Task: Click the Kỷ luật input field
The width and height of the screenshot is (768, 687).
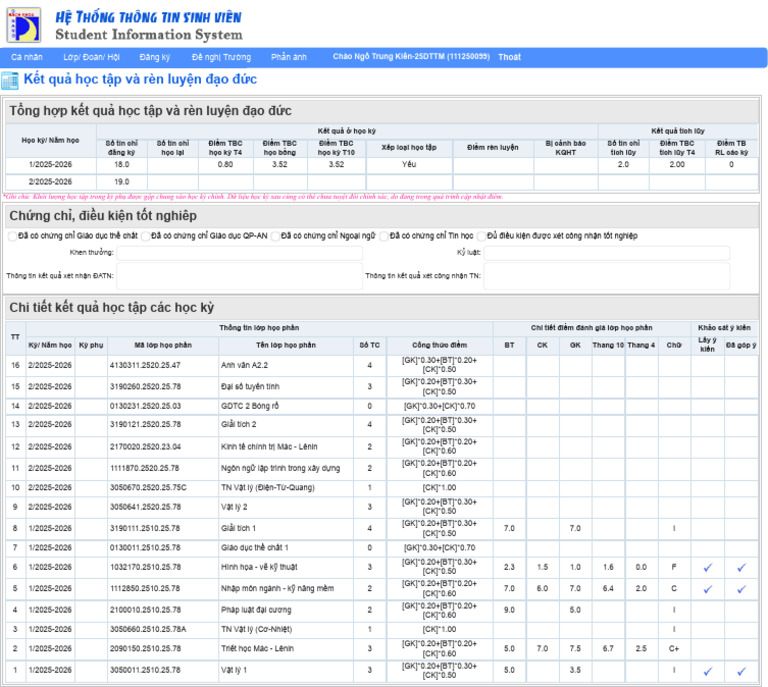Action: click(606, 253)
